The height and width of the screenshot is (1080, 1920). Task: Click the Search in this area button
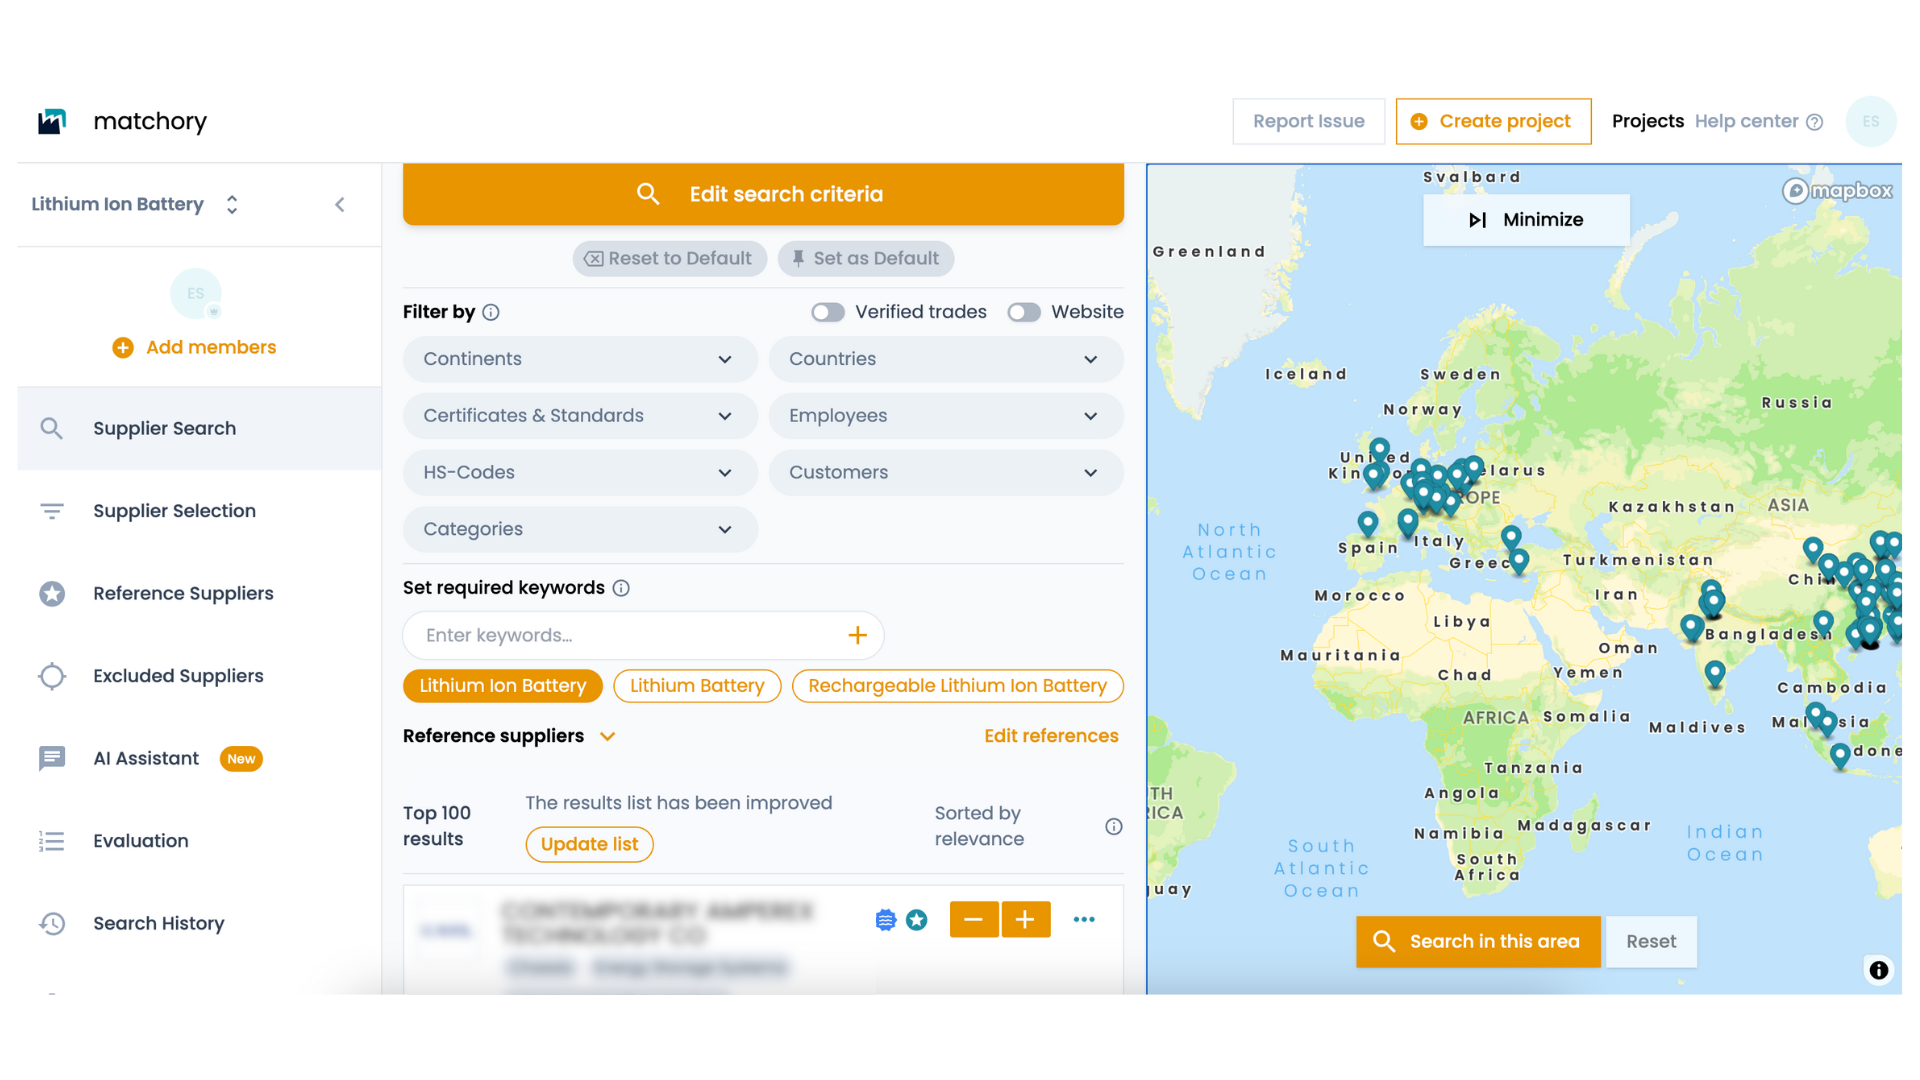(1477, 941)
